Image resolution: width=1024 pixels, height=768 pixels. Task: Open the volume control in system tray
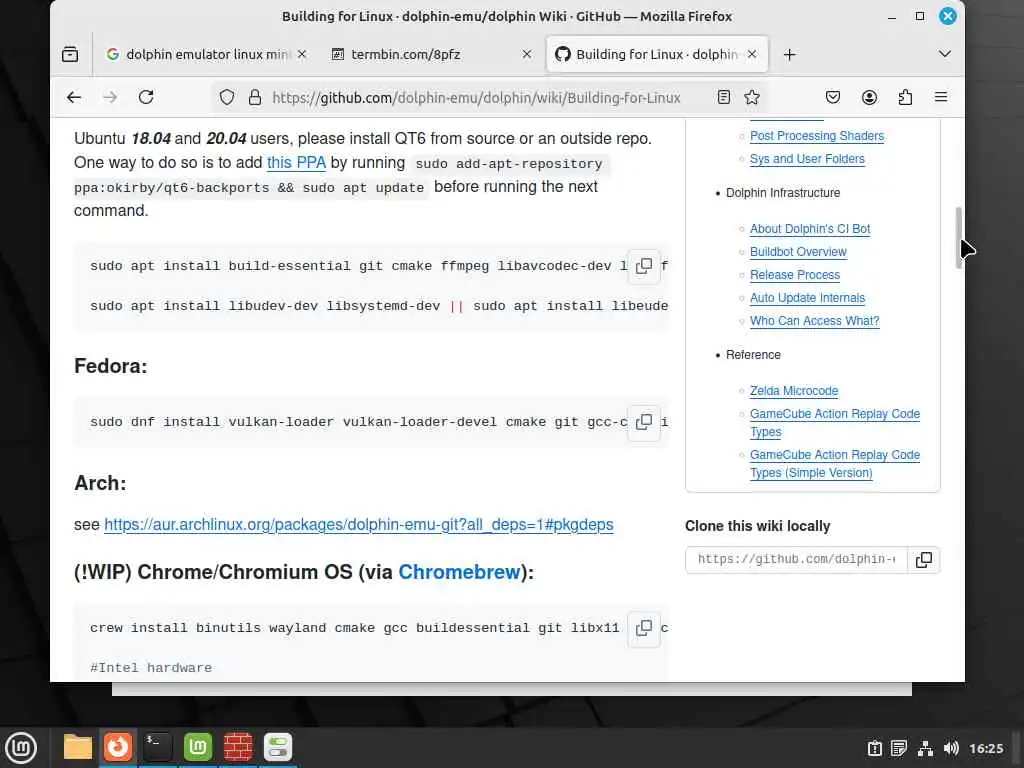951,748
